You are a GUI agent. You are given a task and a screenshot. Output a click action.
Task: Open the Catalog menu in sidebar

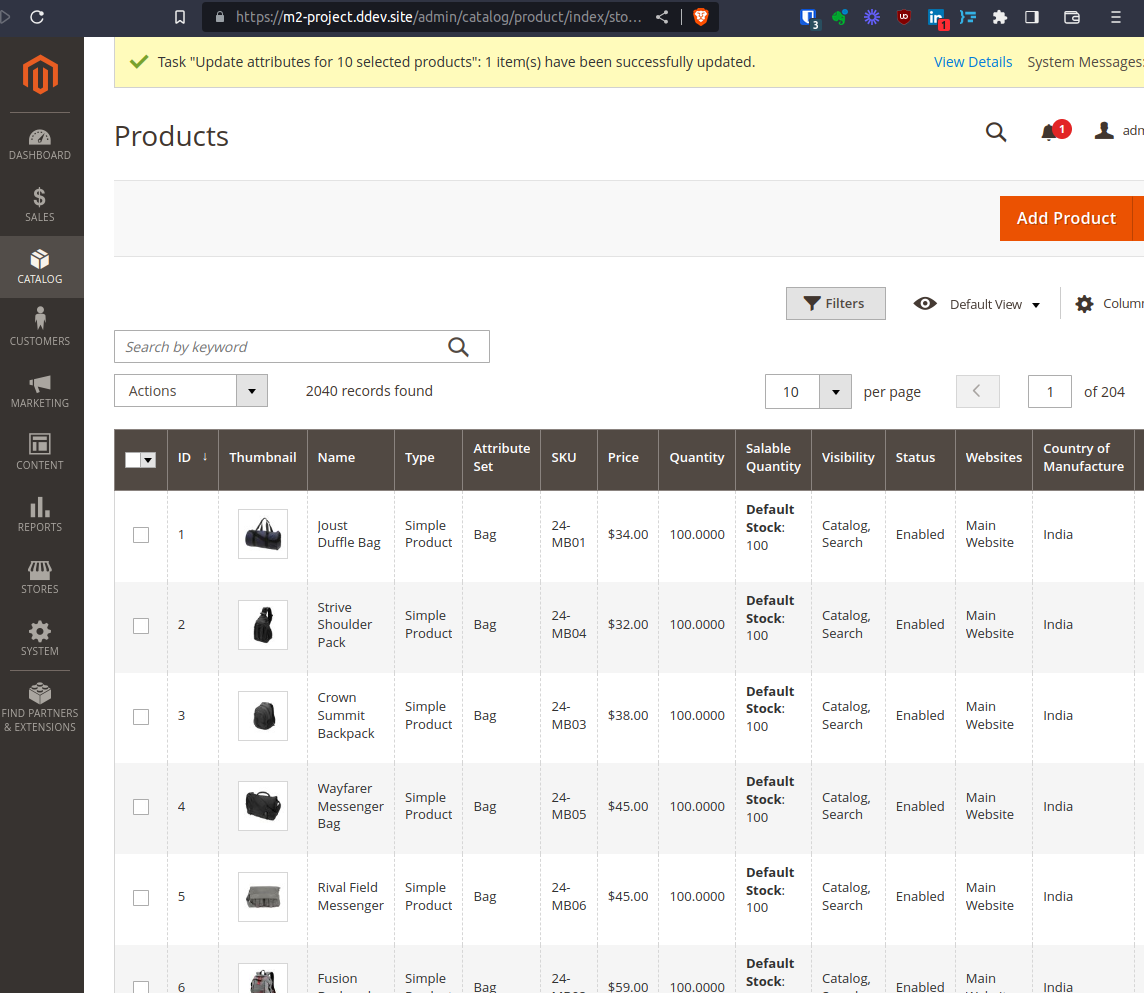point(40,267)
